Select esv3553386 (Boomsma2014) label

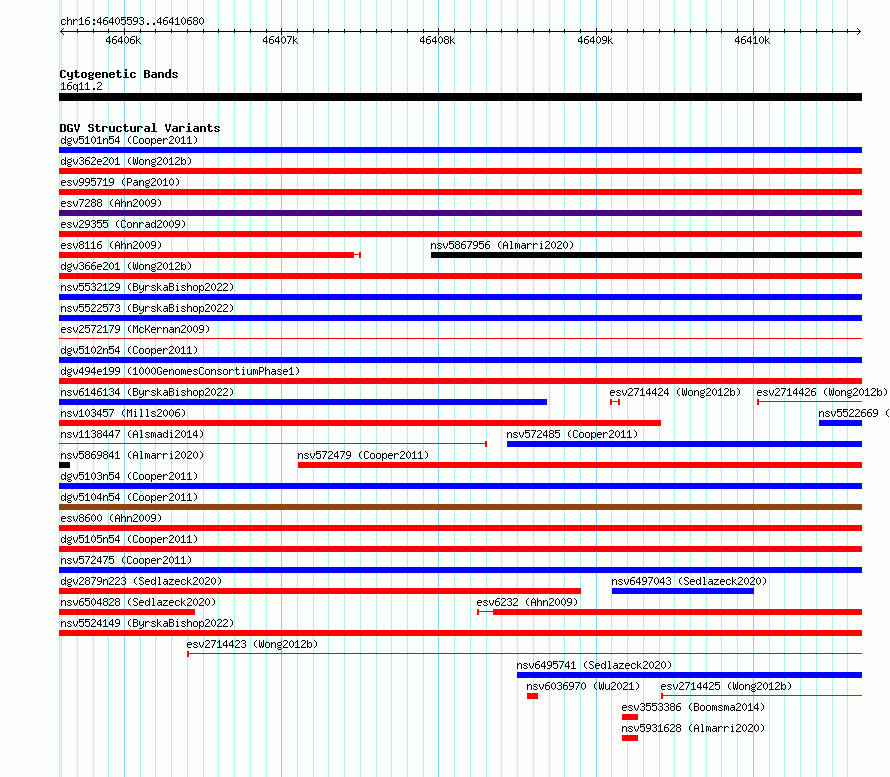(693, 707)
